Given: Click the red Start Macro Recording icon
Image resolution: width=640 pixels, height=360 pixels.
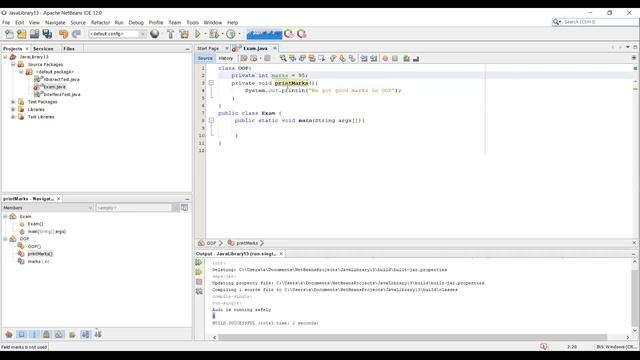Looking at the screenshot, I should click(x=385, y=58).
